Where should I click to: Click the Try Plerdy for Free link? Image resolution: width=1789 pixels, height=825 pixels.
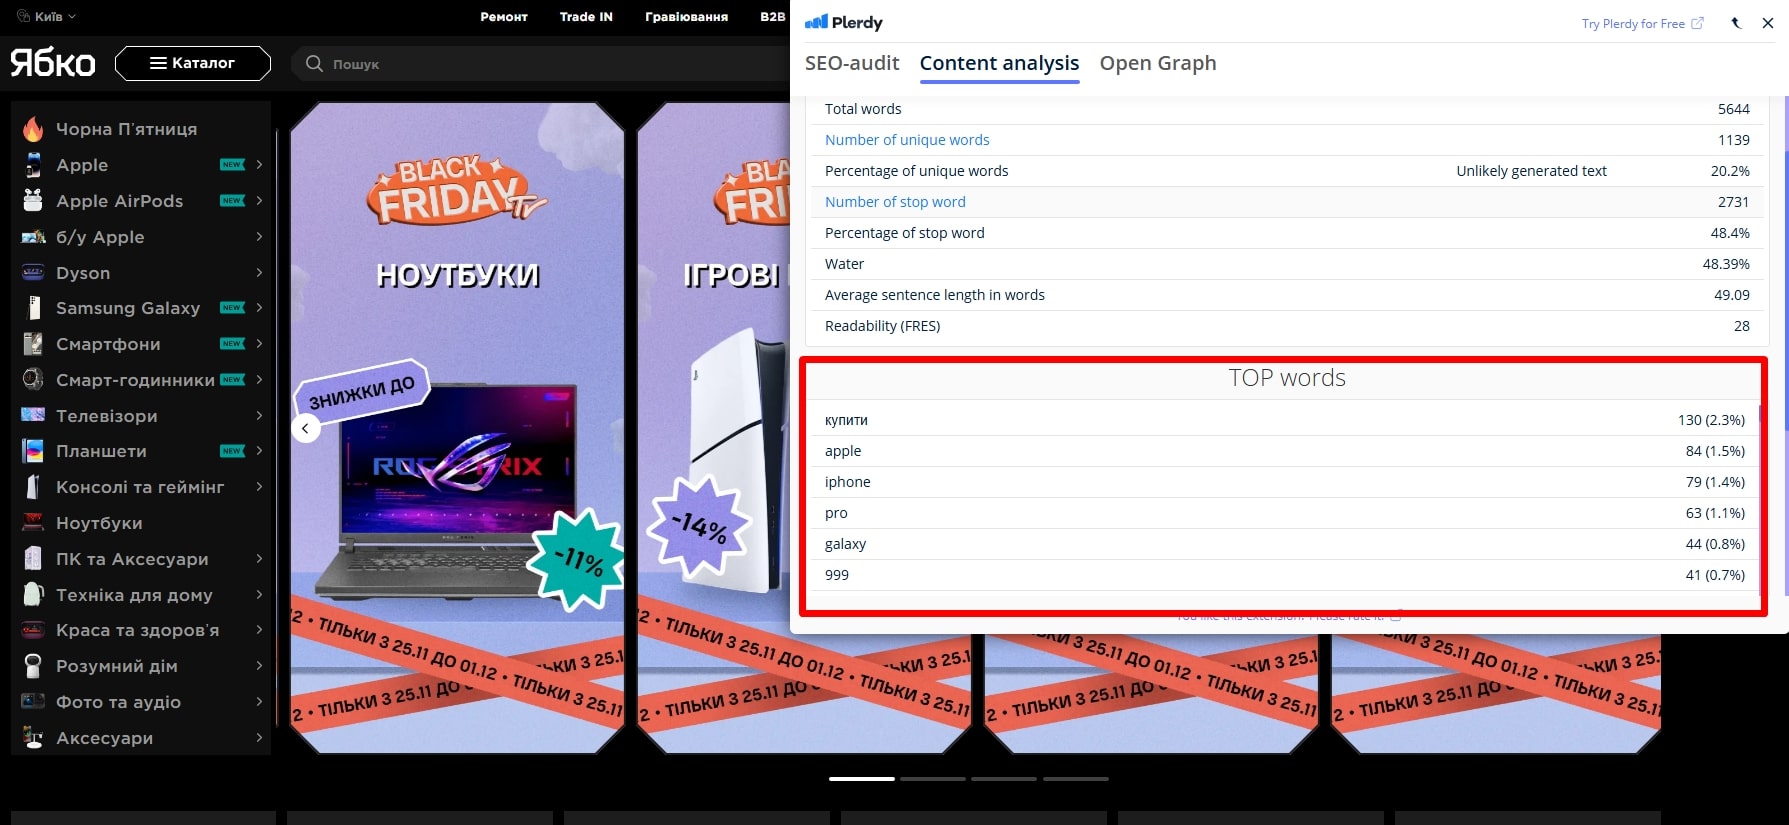pyautogui.click(x=1642, y=23)
